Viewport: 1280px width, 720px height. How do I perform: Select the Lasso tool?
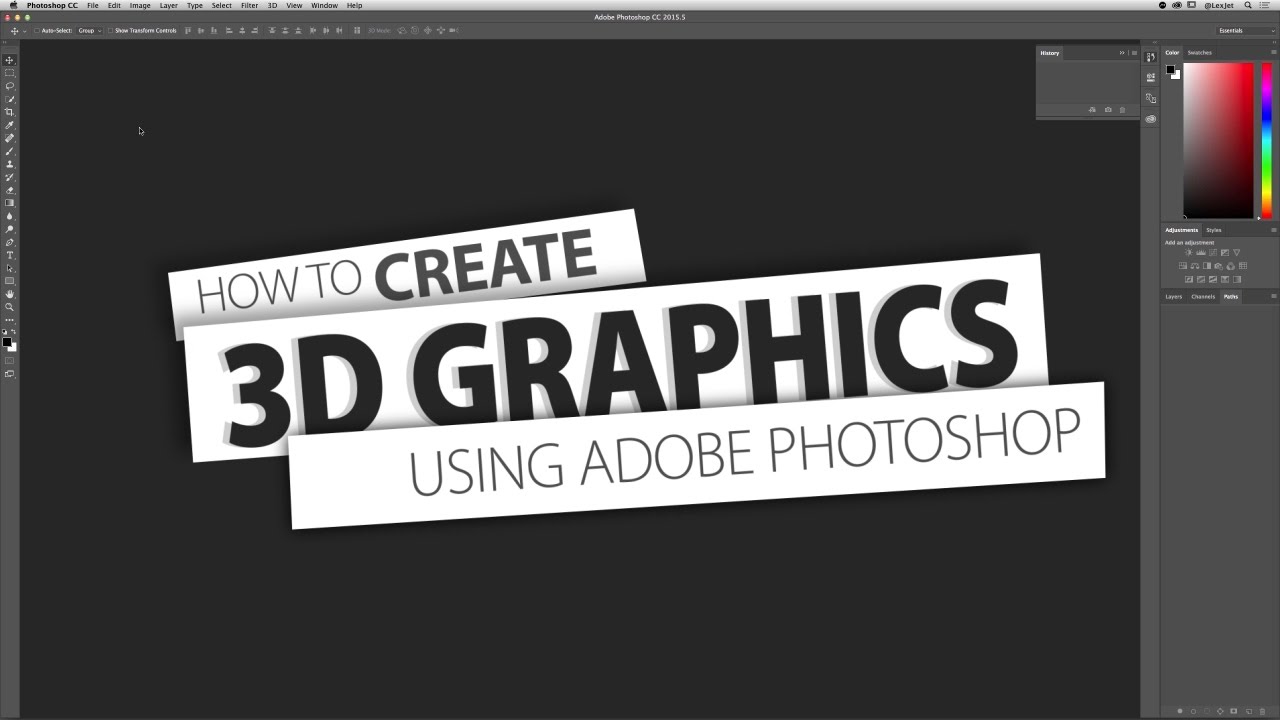point(10,86)
